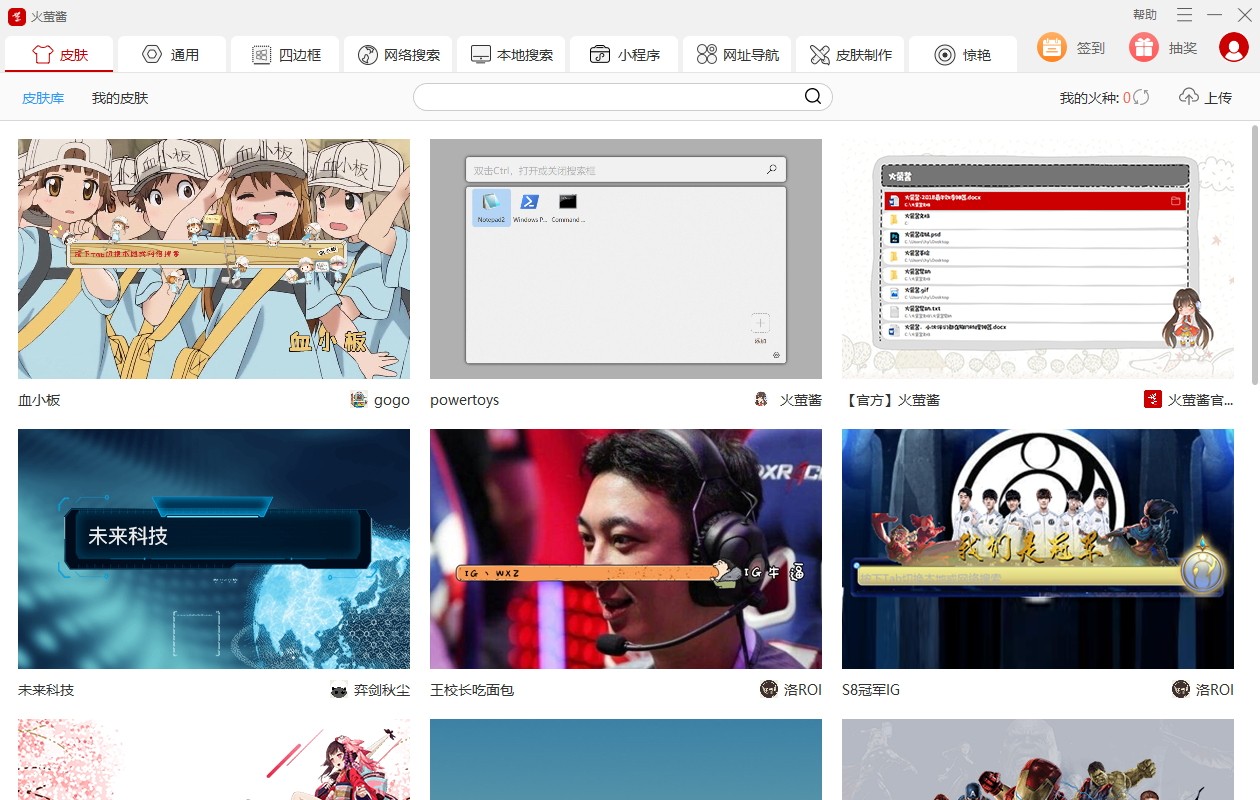Open the 血小板 skin thumbnail
This screenshot has height=800, width=1260.
(x=214, y=259)
